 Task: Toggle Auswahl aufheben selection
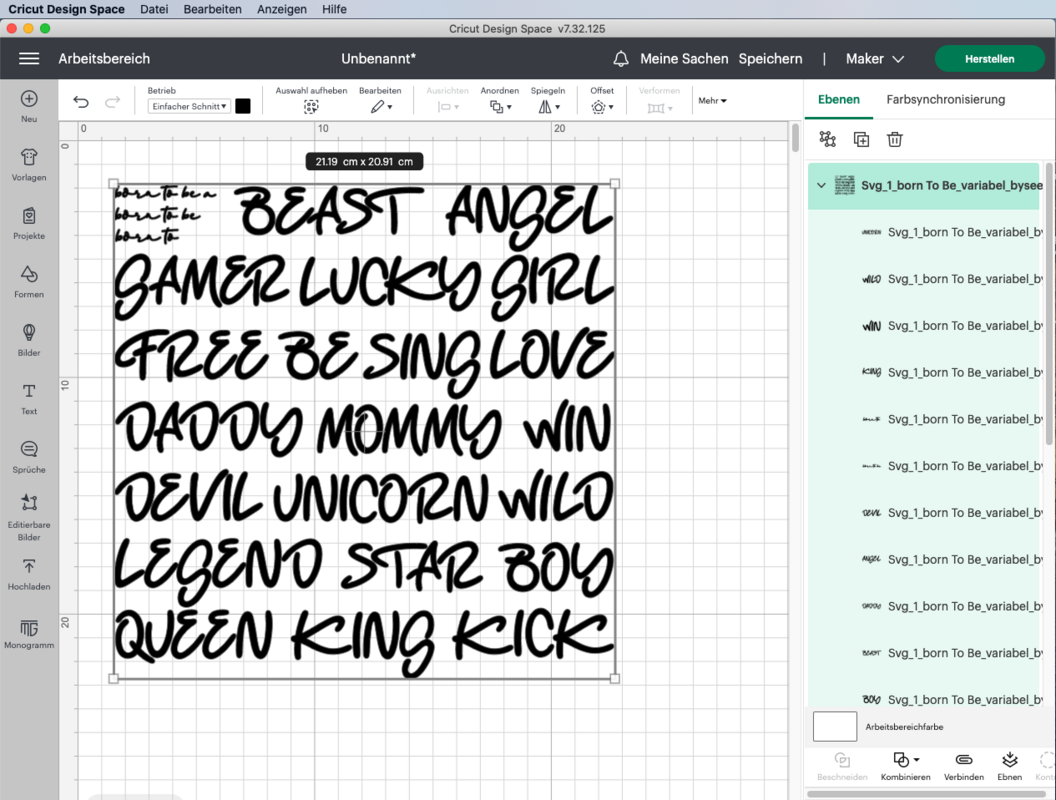pyautogui.click(x=311, y=106)
